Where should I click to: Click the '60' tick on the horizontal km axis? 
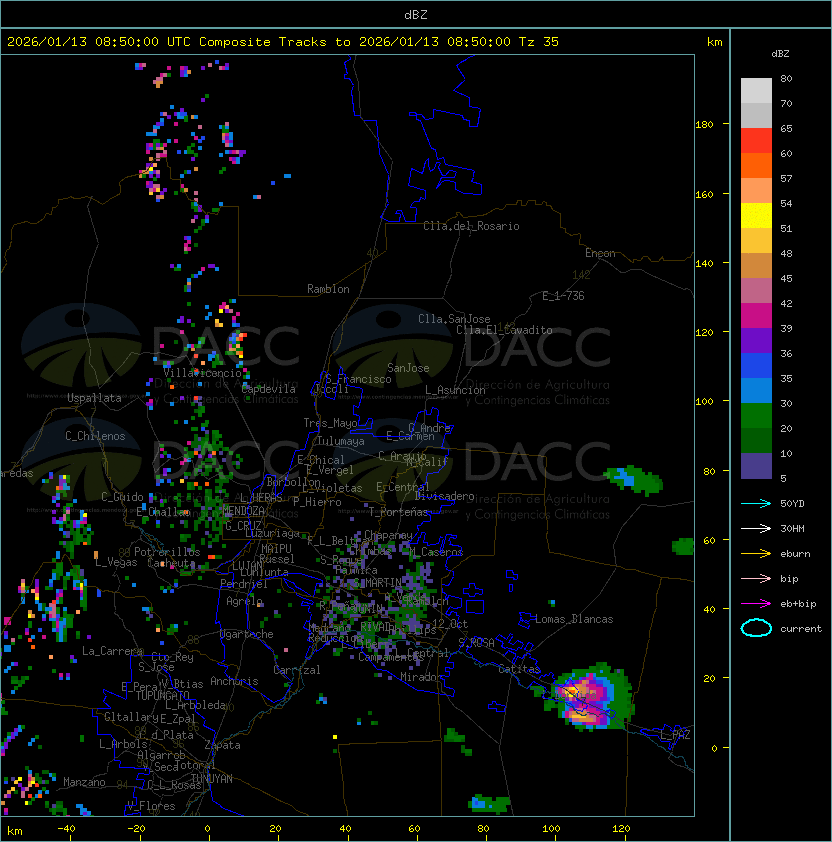click(x=414, y=829)
